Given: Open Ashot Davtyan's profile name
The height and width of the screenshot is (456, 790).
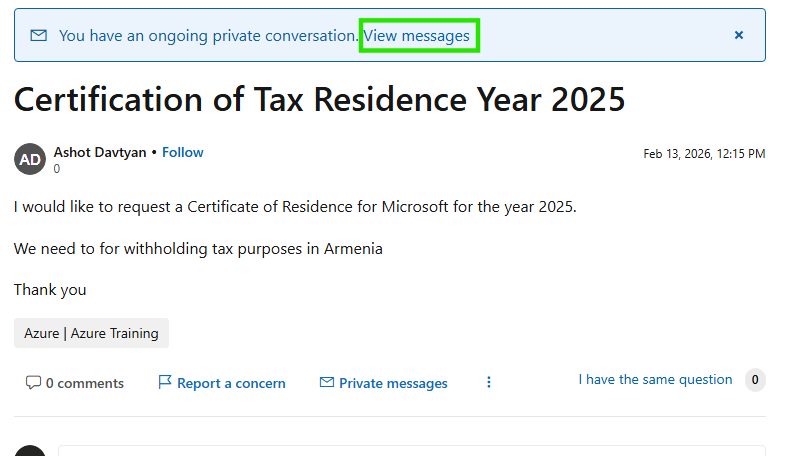Looking at the screenshot, I should click(x=100, y=152).
